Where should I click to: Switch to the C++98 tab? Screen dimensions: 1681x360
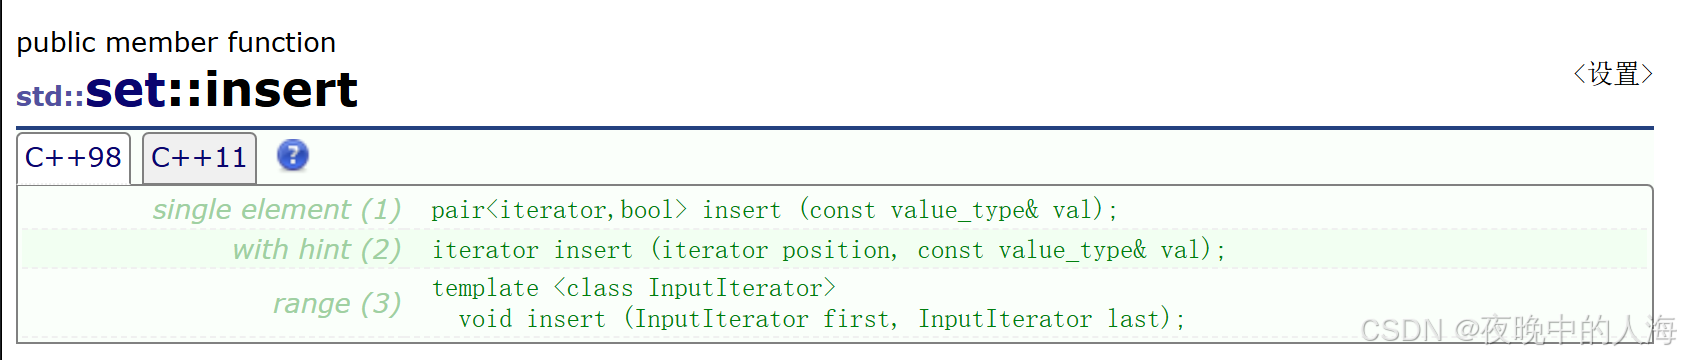[73, 158]
